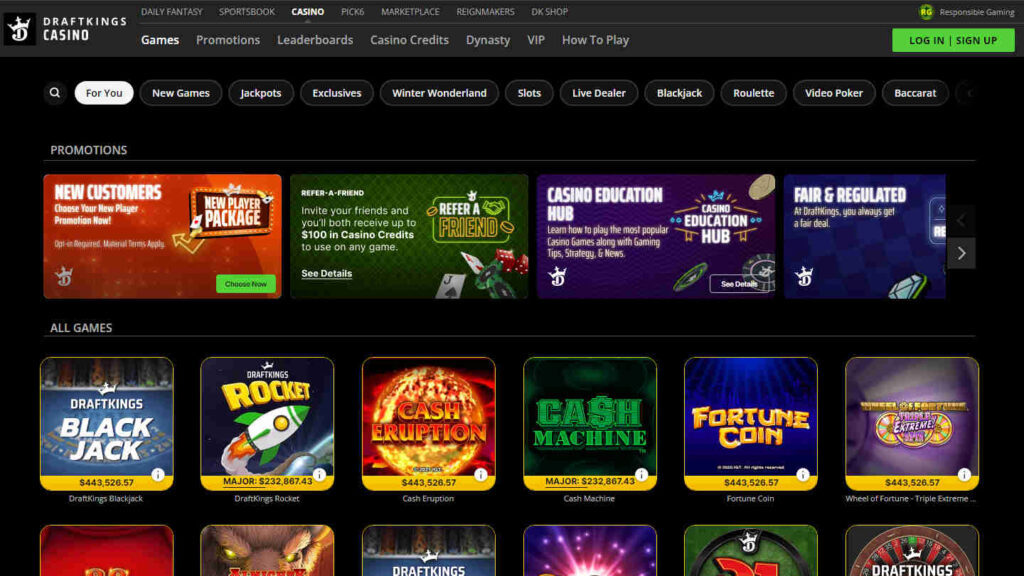Click the Cash Eruption title text
The image size is (1024, 576).
coord(428,498)
